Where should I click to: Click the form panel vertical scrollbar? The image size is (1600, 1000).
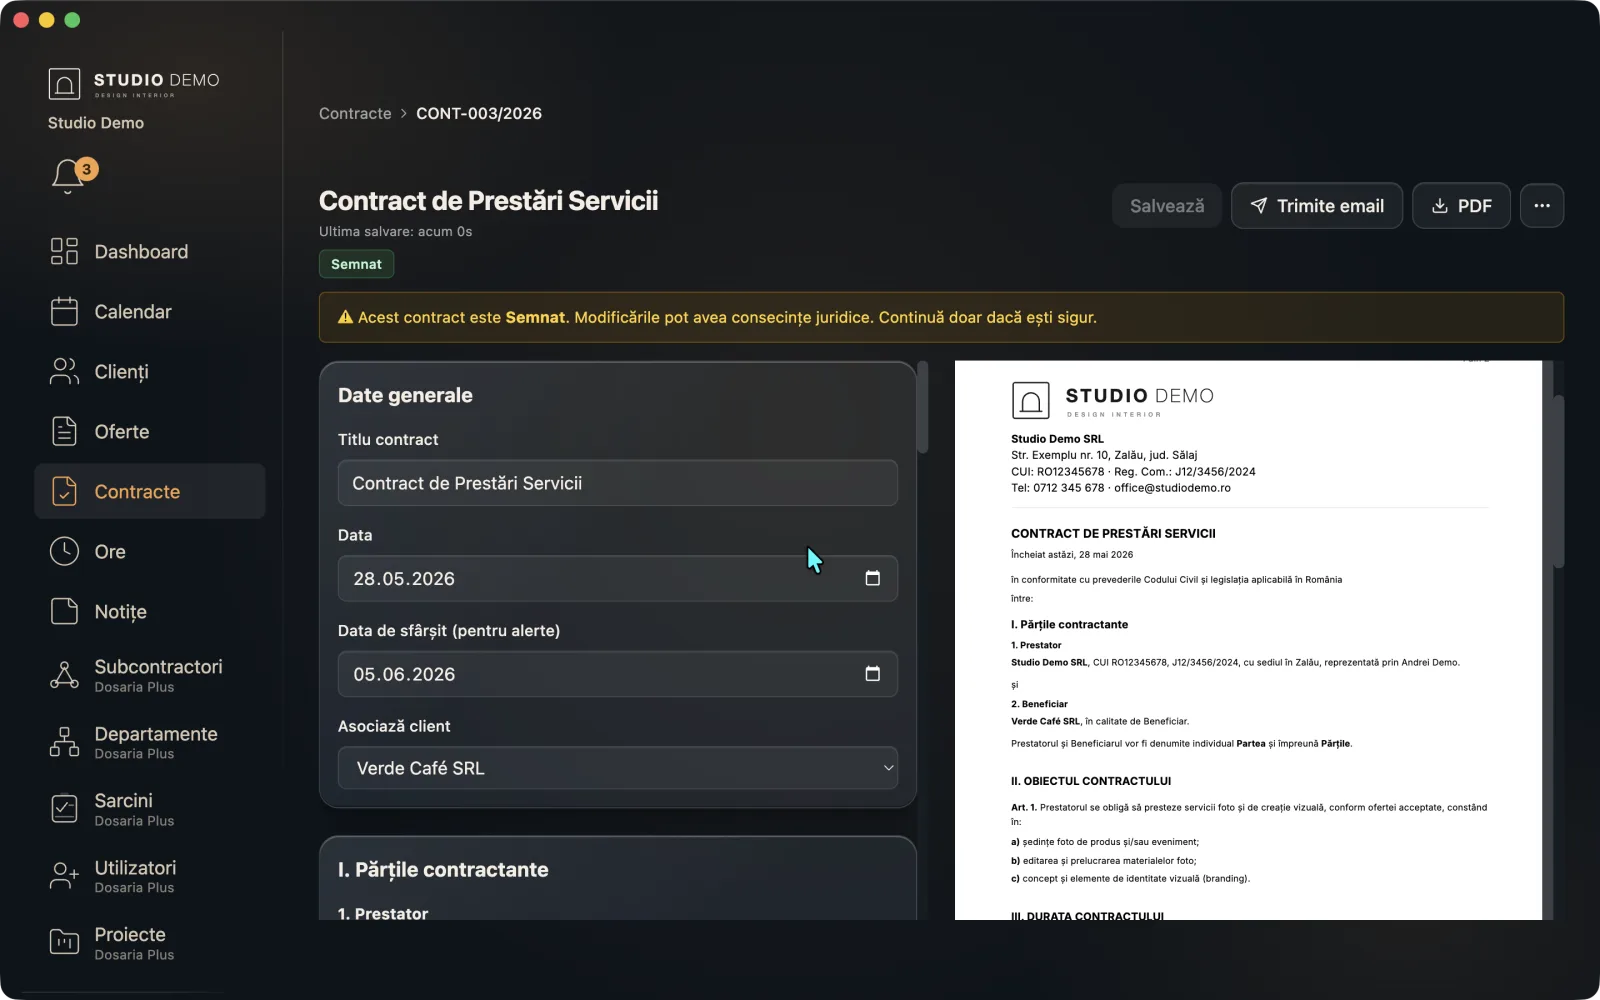(923, 407)
